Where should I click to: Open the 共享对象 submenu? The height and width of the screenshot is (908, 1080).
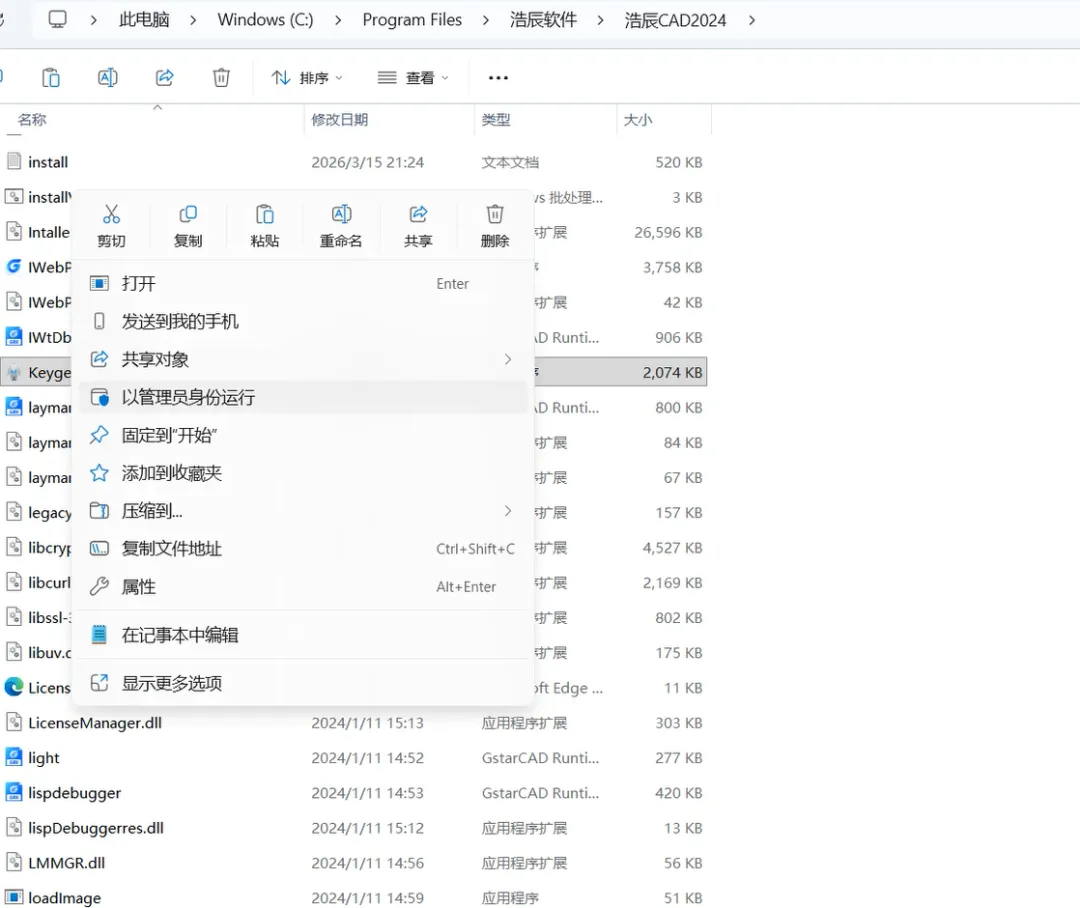click(303, 360)
